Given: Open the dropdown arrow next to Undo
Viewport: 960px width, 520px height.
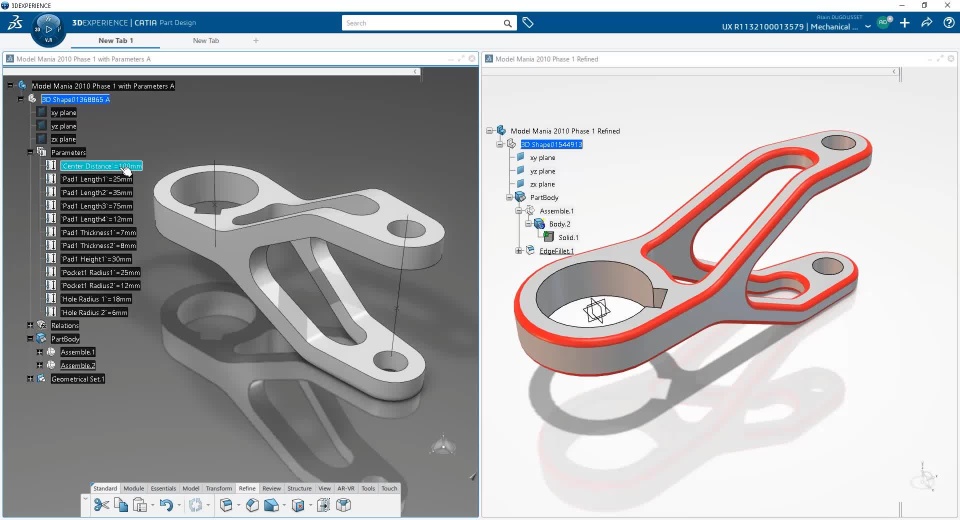Looking at the screenshot, I should [x=179, y=505].
